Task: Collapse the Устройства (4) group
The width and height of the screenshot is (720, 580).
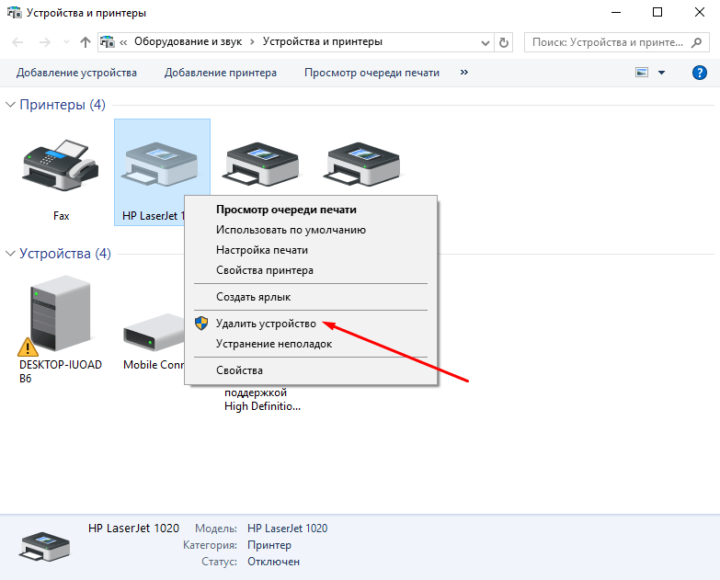Action: [11, 254]
